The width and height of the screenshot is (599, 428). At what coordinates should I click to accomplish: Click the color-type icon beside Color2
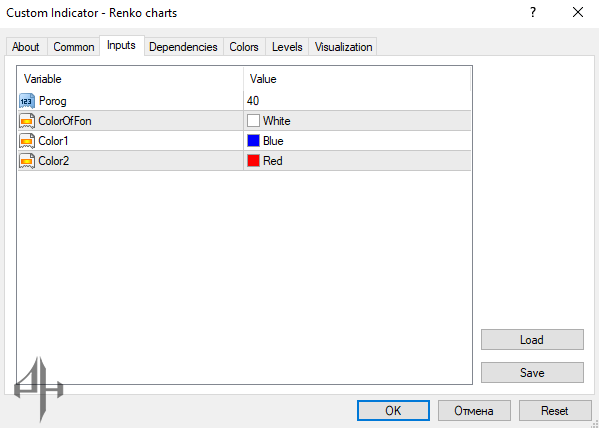tap(27, 161)
